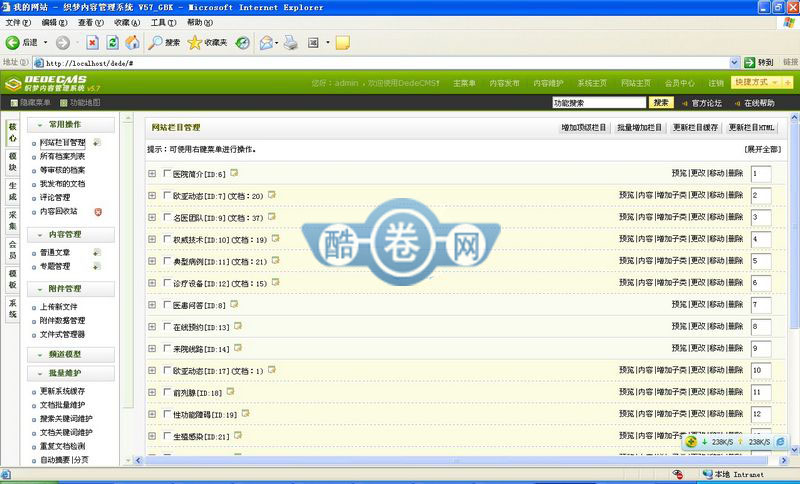The width and height of the screenshot is (800, 484).
Task: Click note icon after 名医团队[ID:9]
Action: pyautogui.click(x=272, y=217)
